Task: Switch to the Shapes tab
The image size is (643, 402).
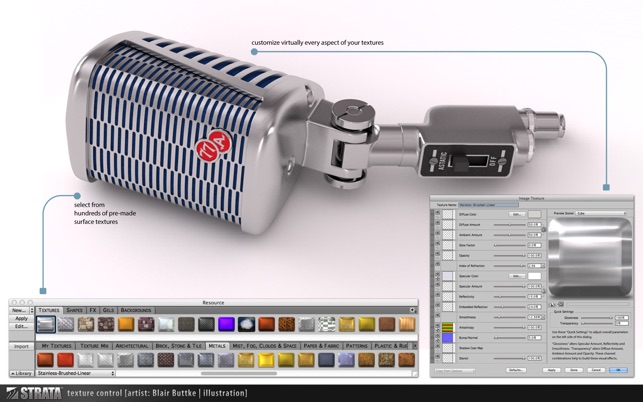Action: pyautogui.click(x=75, y=311)
